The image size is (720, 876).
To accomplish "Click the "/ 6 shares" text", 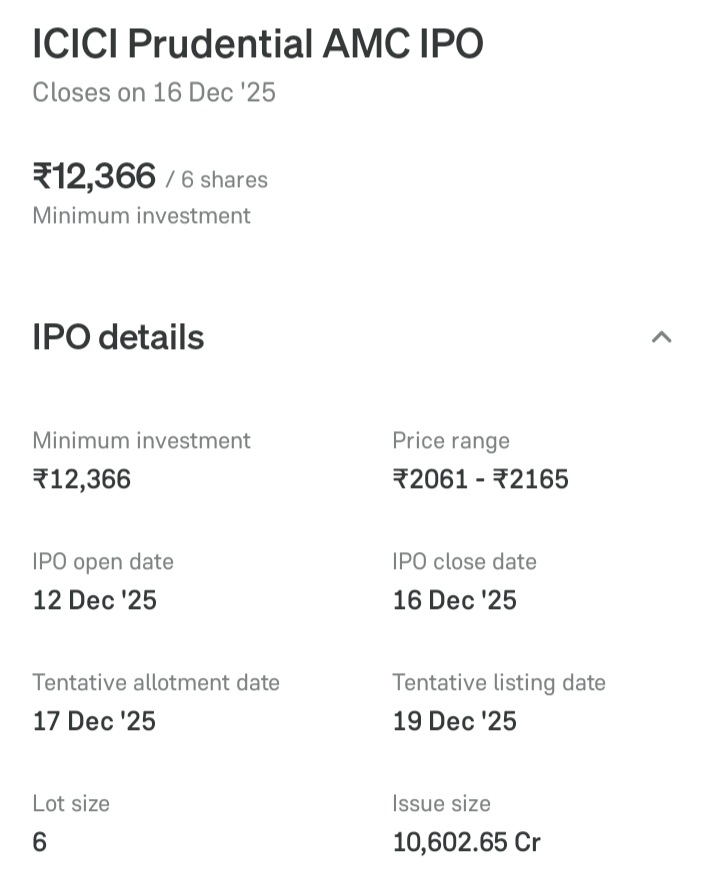I will click(x=217, y=180).
